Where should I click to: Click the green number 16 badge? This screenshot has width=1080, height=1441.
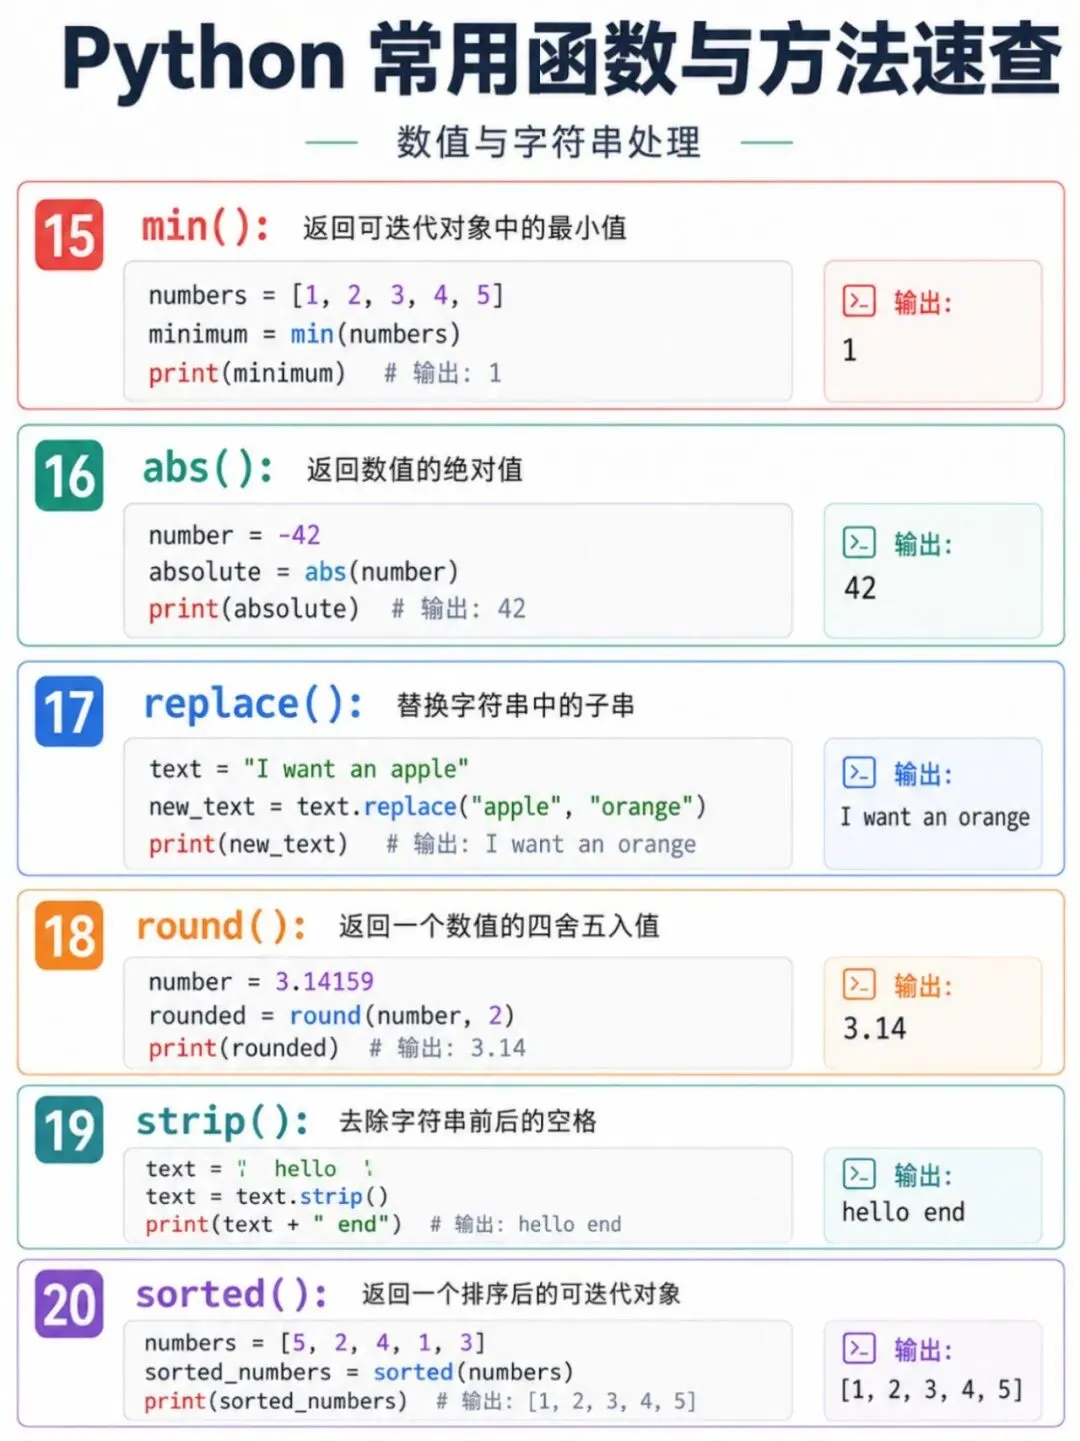coord(69,475)
